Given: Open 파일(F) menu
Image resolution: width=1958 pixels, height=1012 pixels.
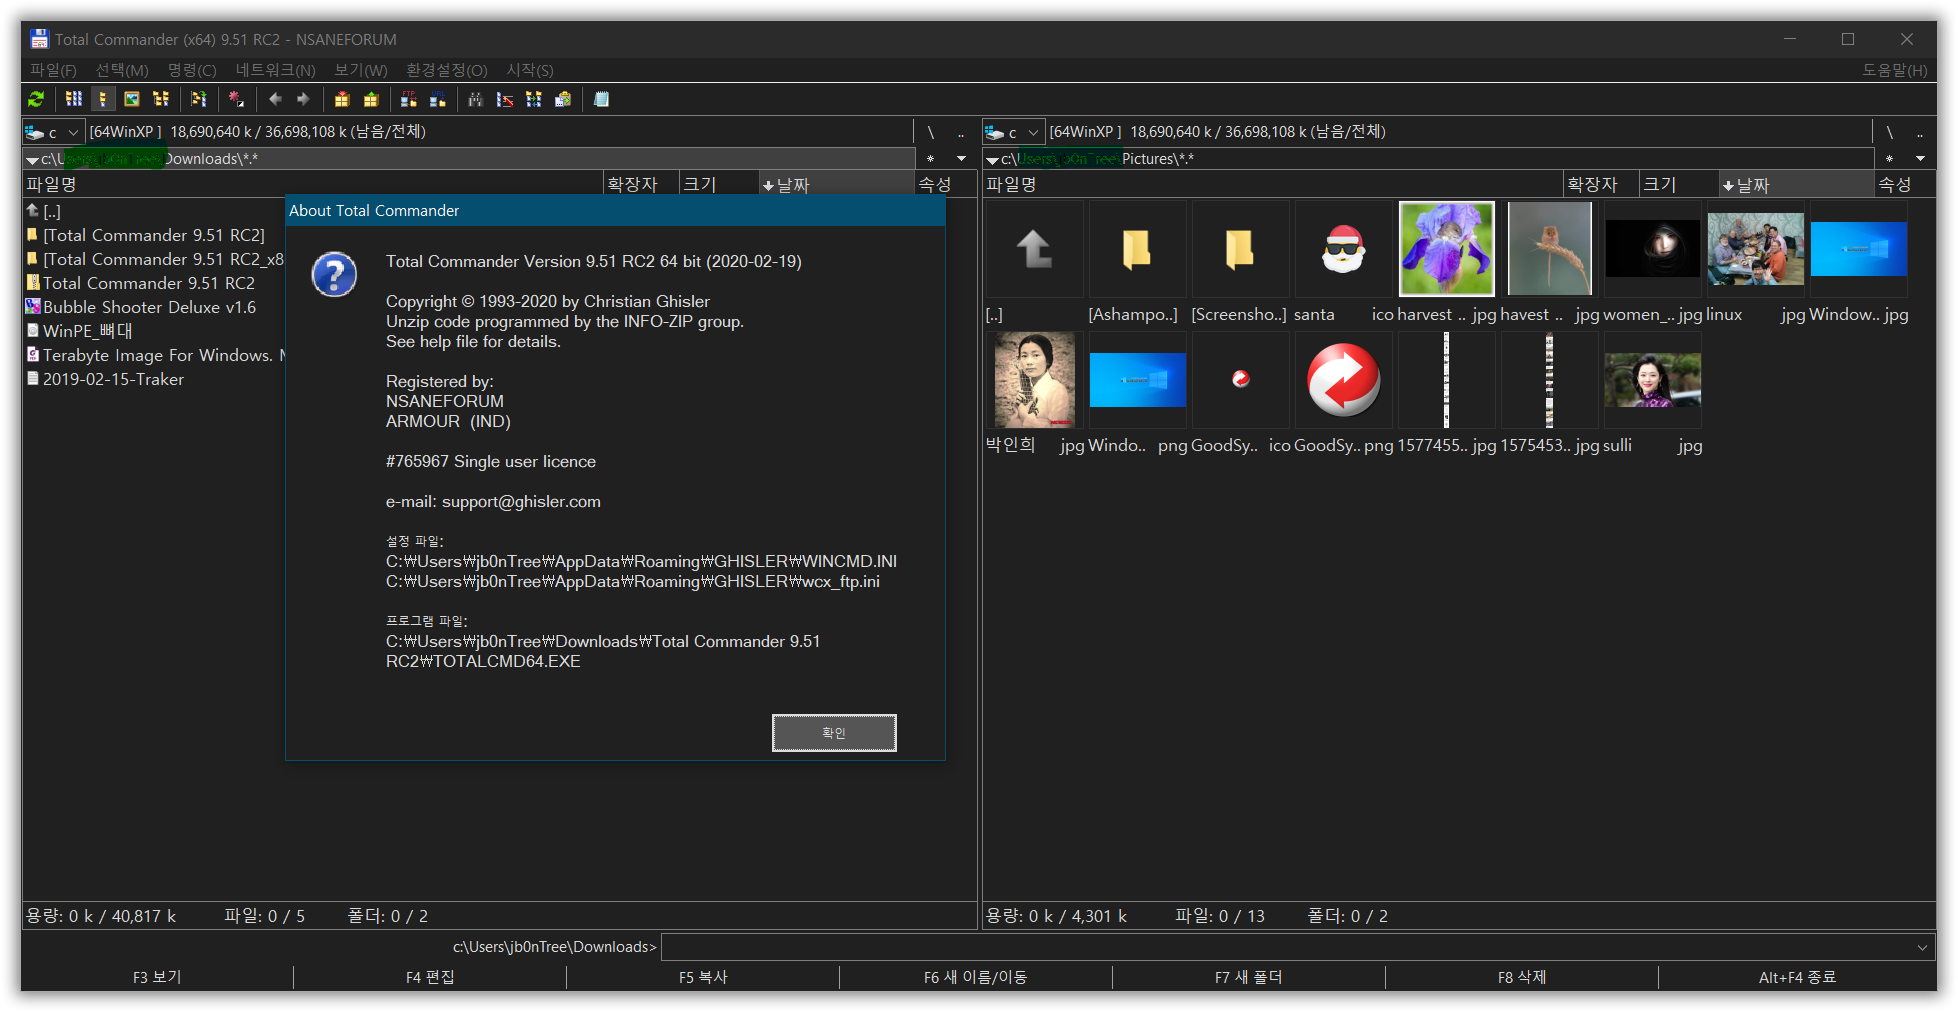Looking at the screenshot, I should (x=53, y=70).
